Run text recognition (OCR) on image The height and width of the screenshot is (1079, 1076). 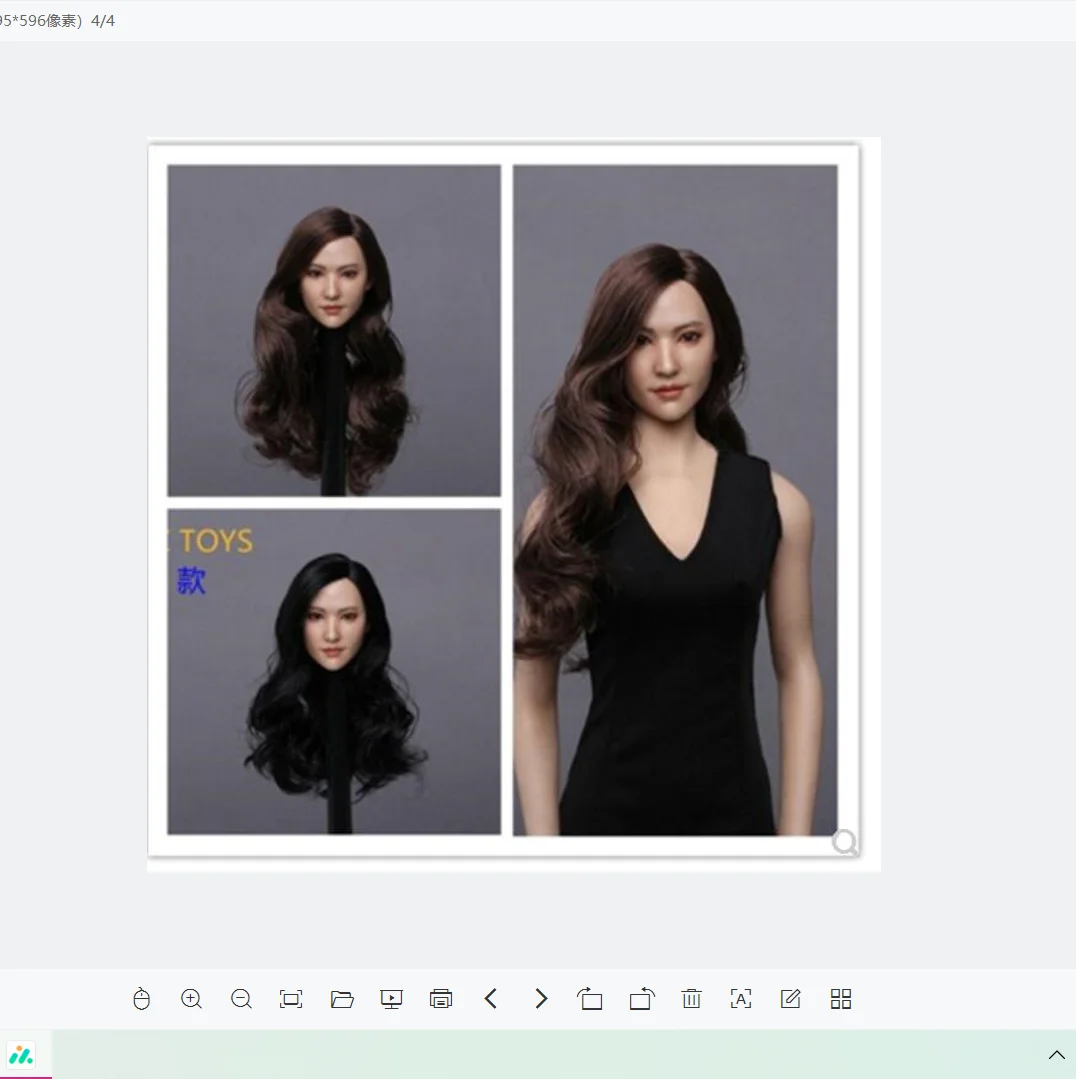pos(741,999)
